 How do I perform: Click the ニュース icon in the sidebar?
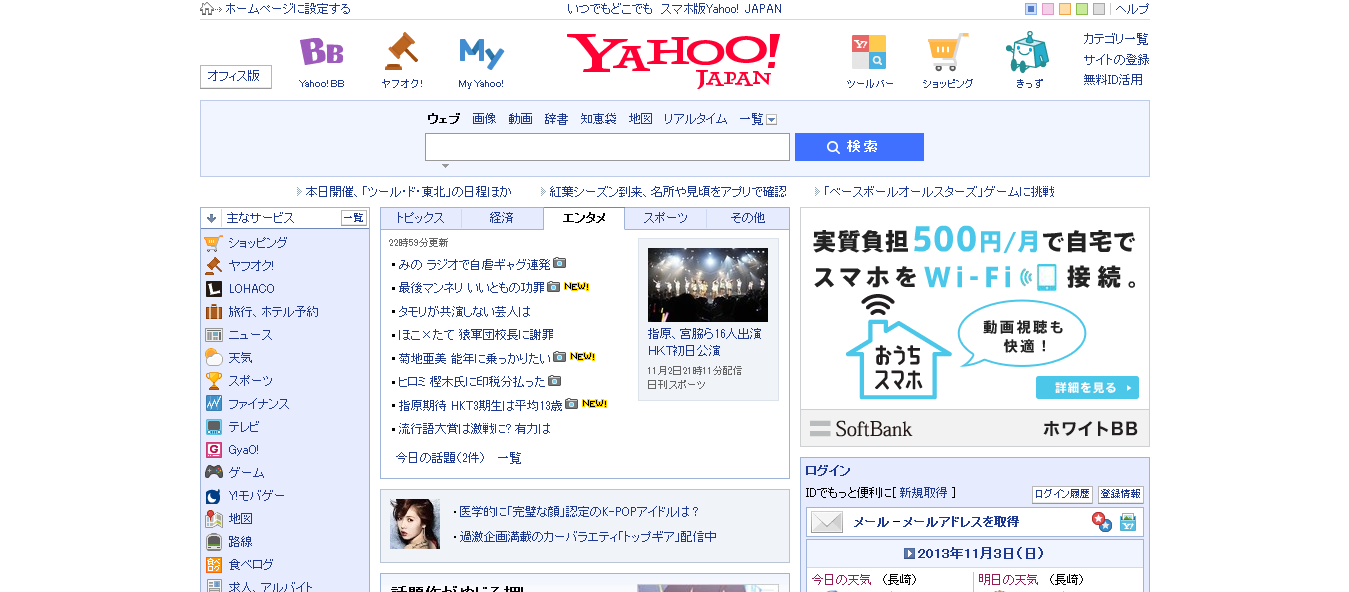213,334
